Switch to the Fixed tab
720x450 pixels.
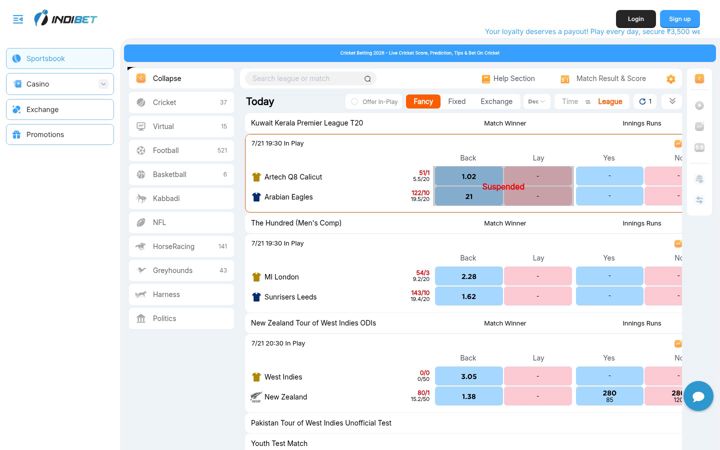456,101
